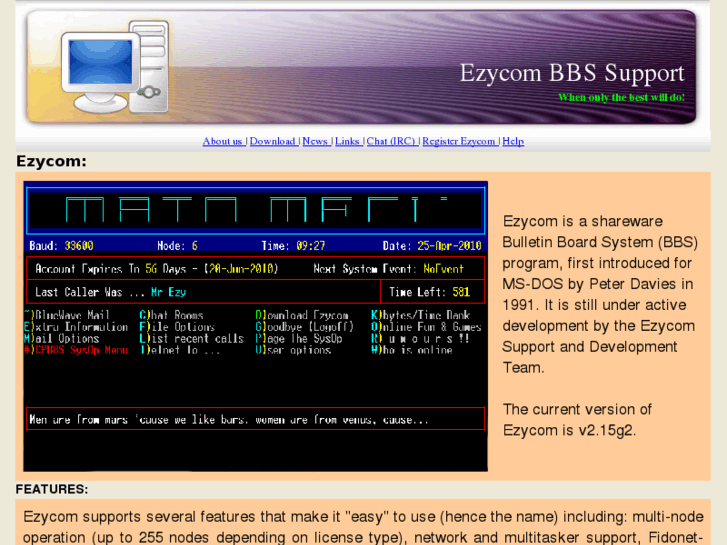Click the 'Ezycom:' section heading

[51, 161]
